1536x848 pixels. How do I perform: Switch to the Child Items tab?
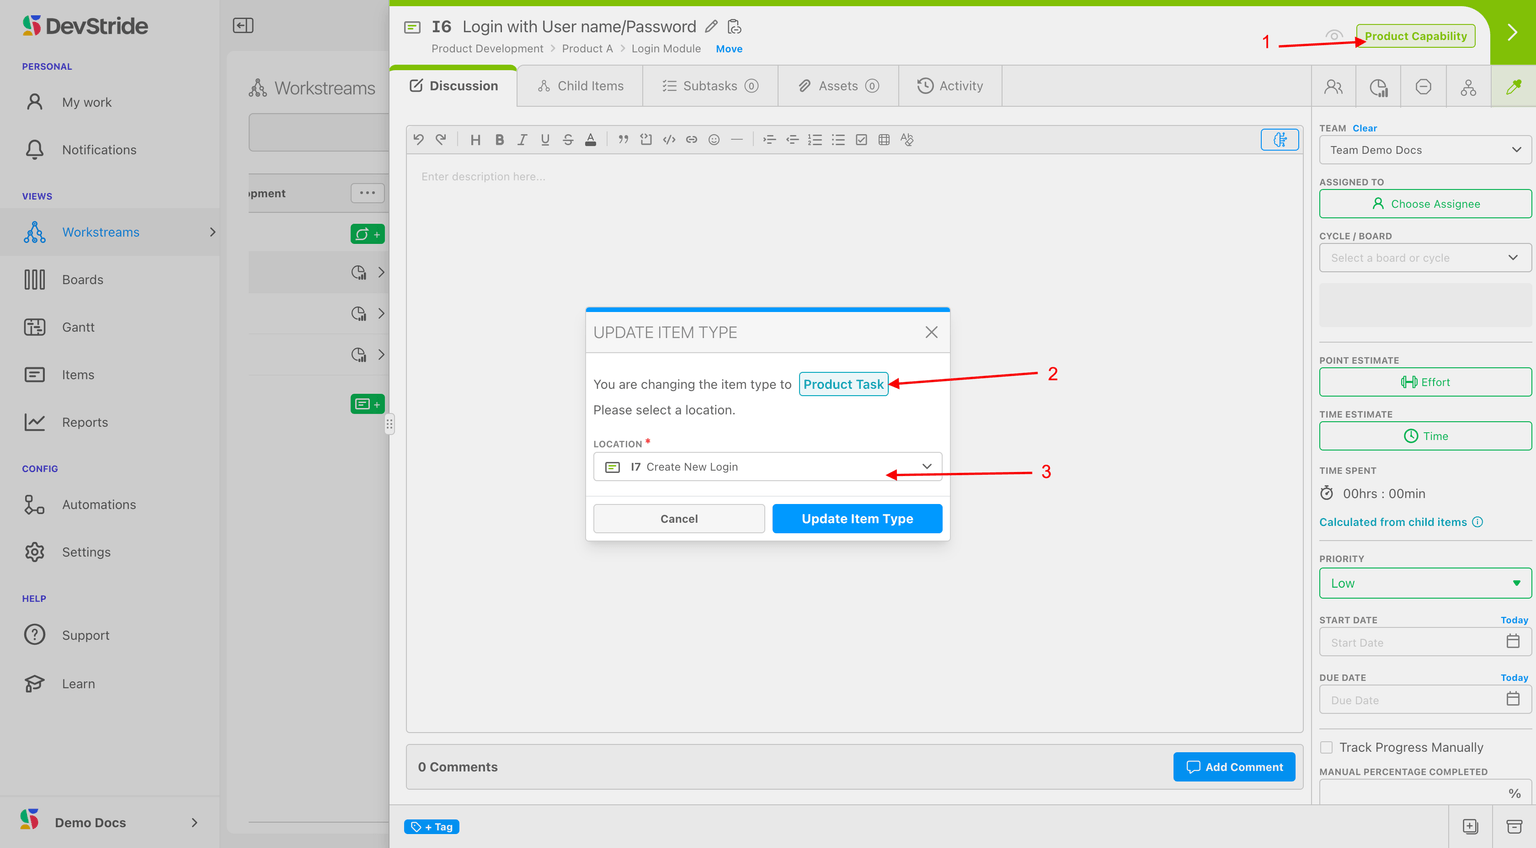click(x=581, y=87)
